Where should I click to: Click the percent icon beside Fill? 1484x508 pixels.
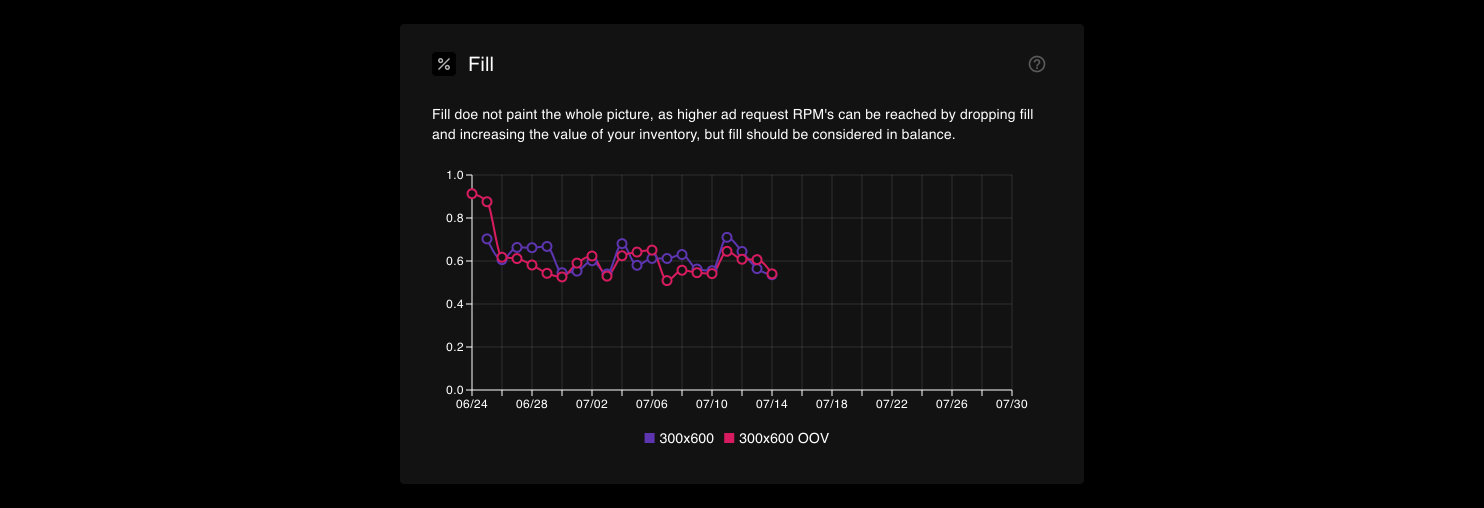pyautogui.click(x=444, y=64)
